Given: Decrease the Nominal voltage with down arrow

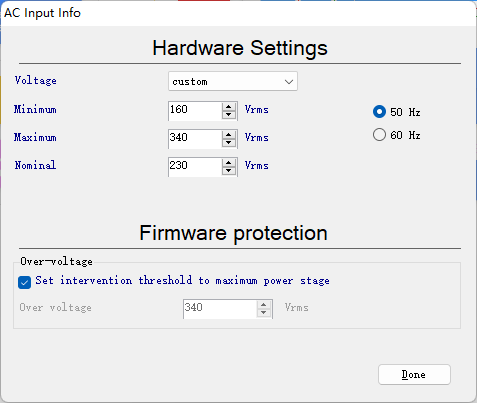Looking at the screenshot, I should (229, 171).
